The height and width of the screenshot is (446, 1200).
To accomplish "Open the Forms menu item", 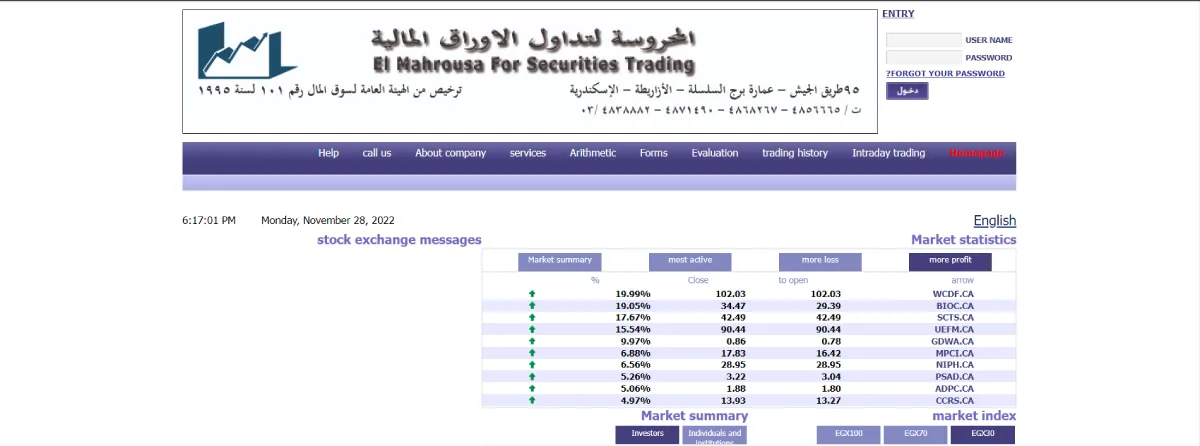I will [654, 153].
